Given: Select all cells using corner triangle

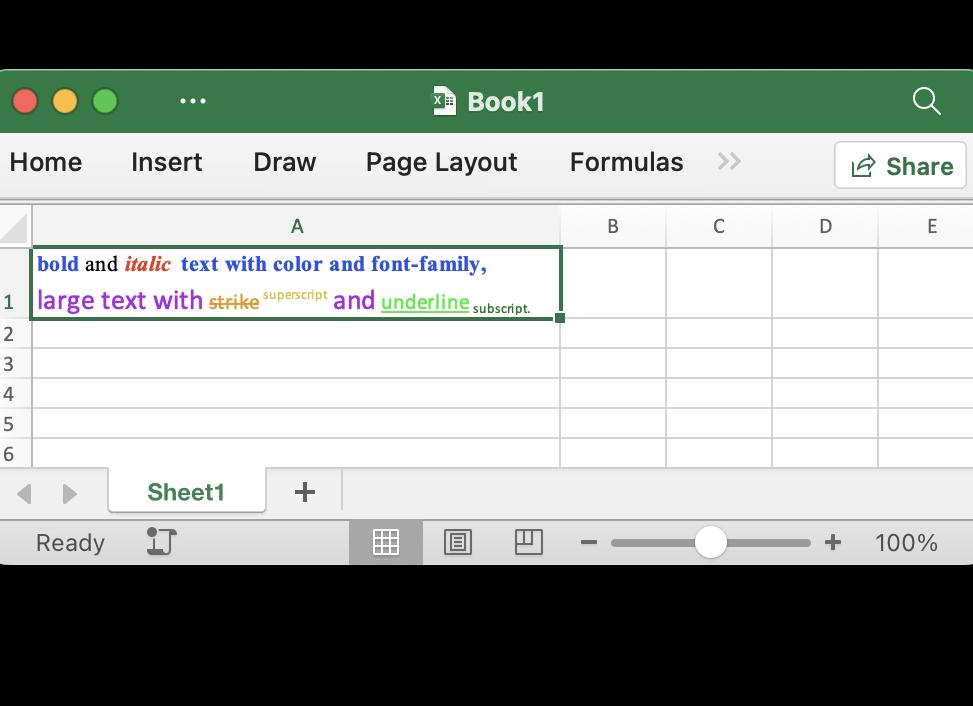Looking at the screenshot, I should (15, 229).
